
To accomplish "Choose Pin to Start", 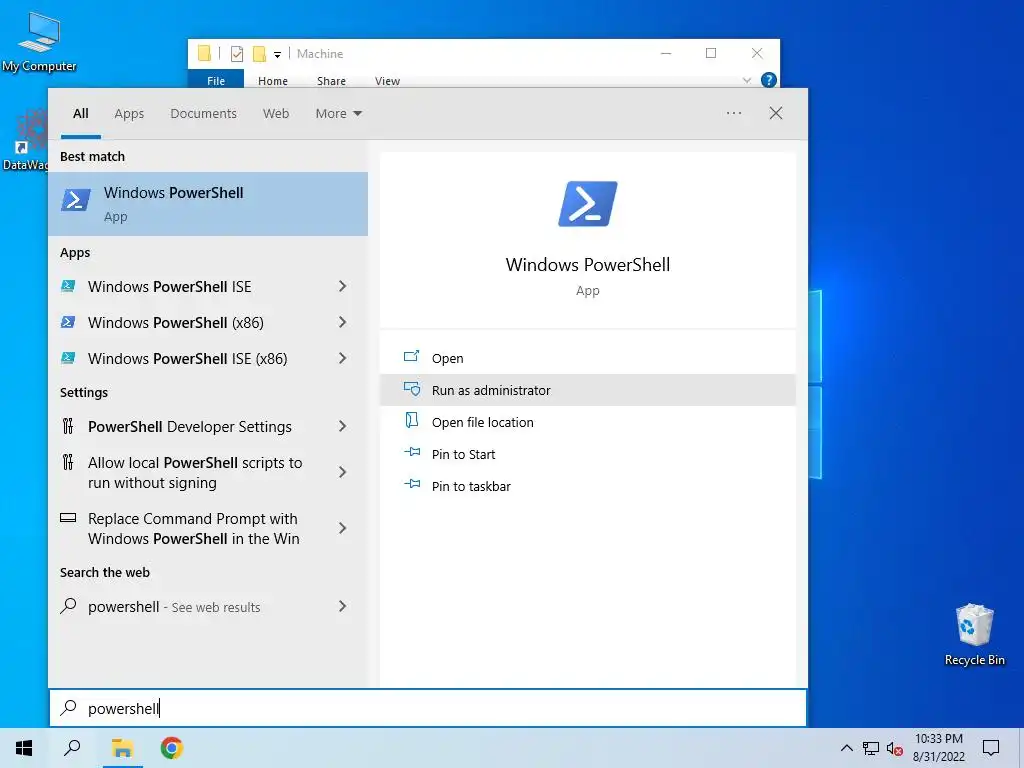I will 587,454.
